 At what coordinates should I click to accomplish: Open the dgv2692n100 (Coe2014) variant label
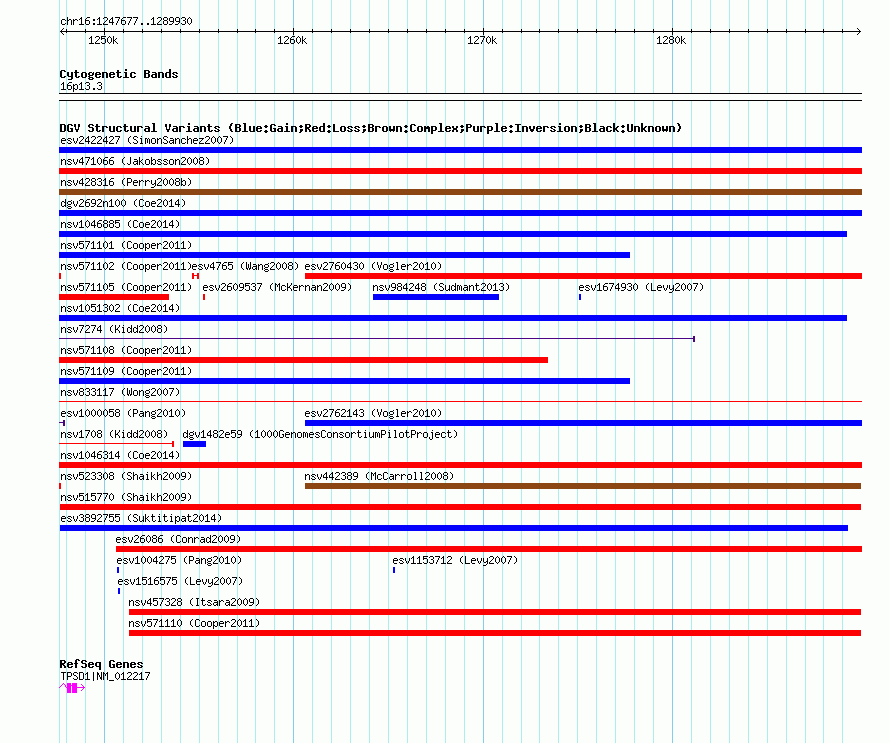click(123, 203)
